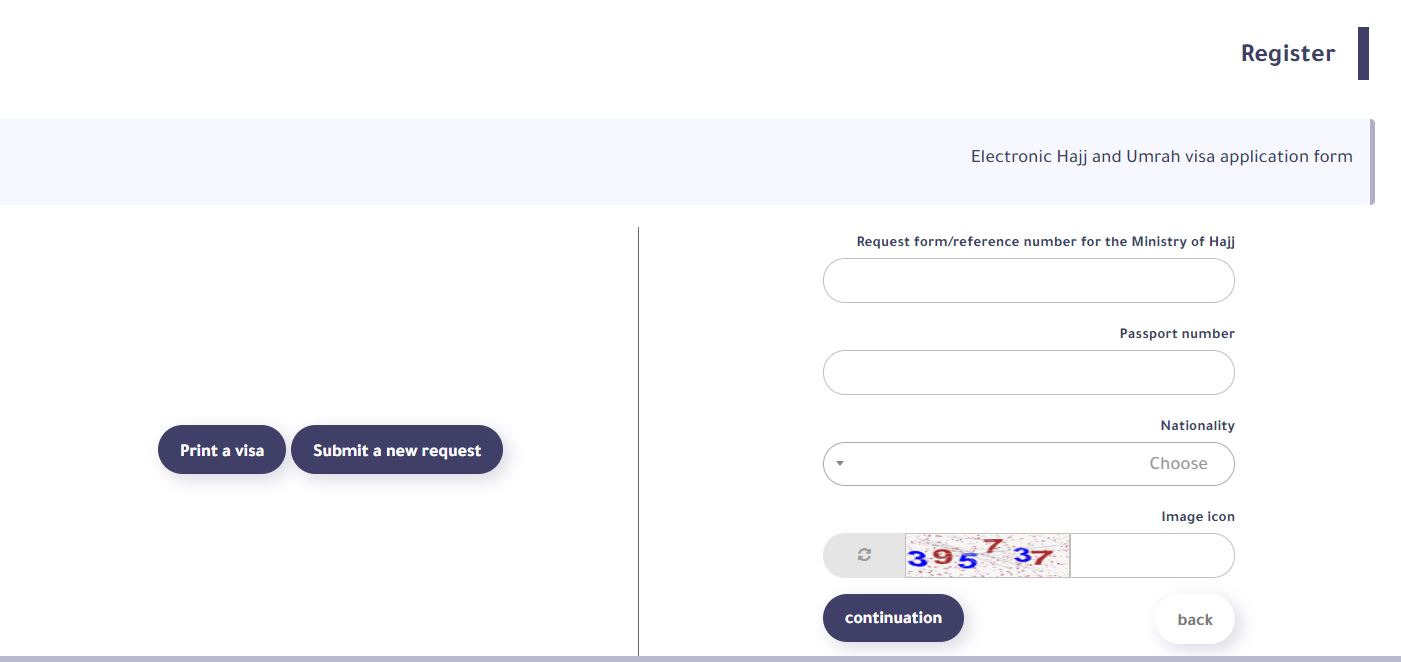Focus the Passport number input field
Image resolution: width=1401 pixels, height=662 pixels.
click(x=1028, y=373)
